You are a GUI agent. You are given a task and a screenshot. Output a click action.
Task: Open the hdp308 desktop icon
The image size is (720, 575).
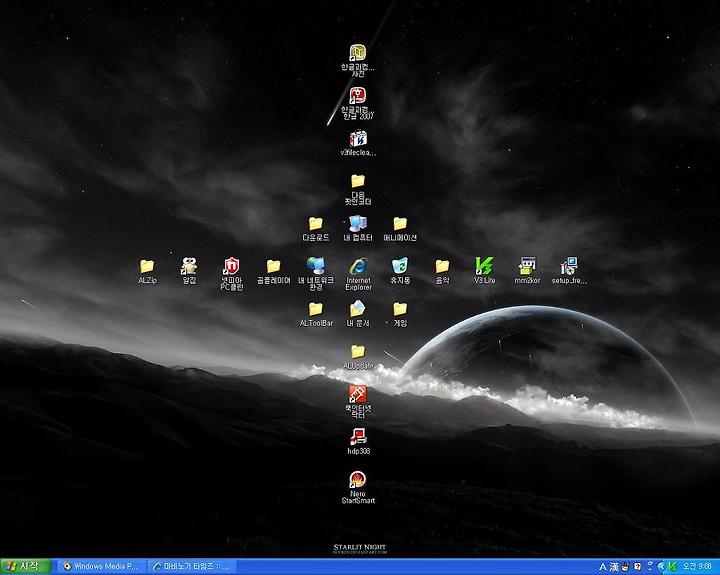pos(358,441)
